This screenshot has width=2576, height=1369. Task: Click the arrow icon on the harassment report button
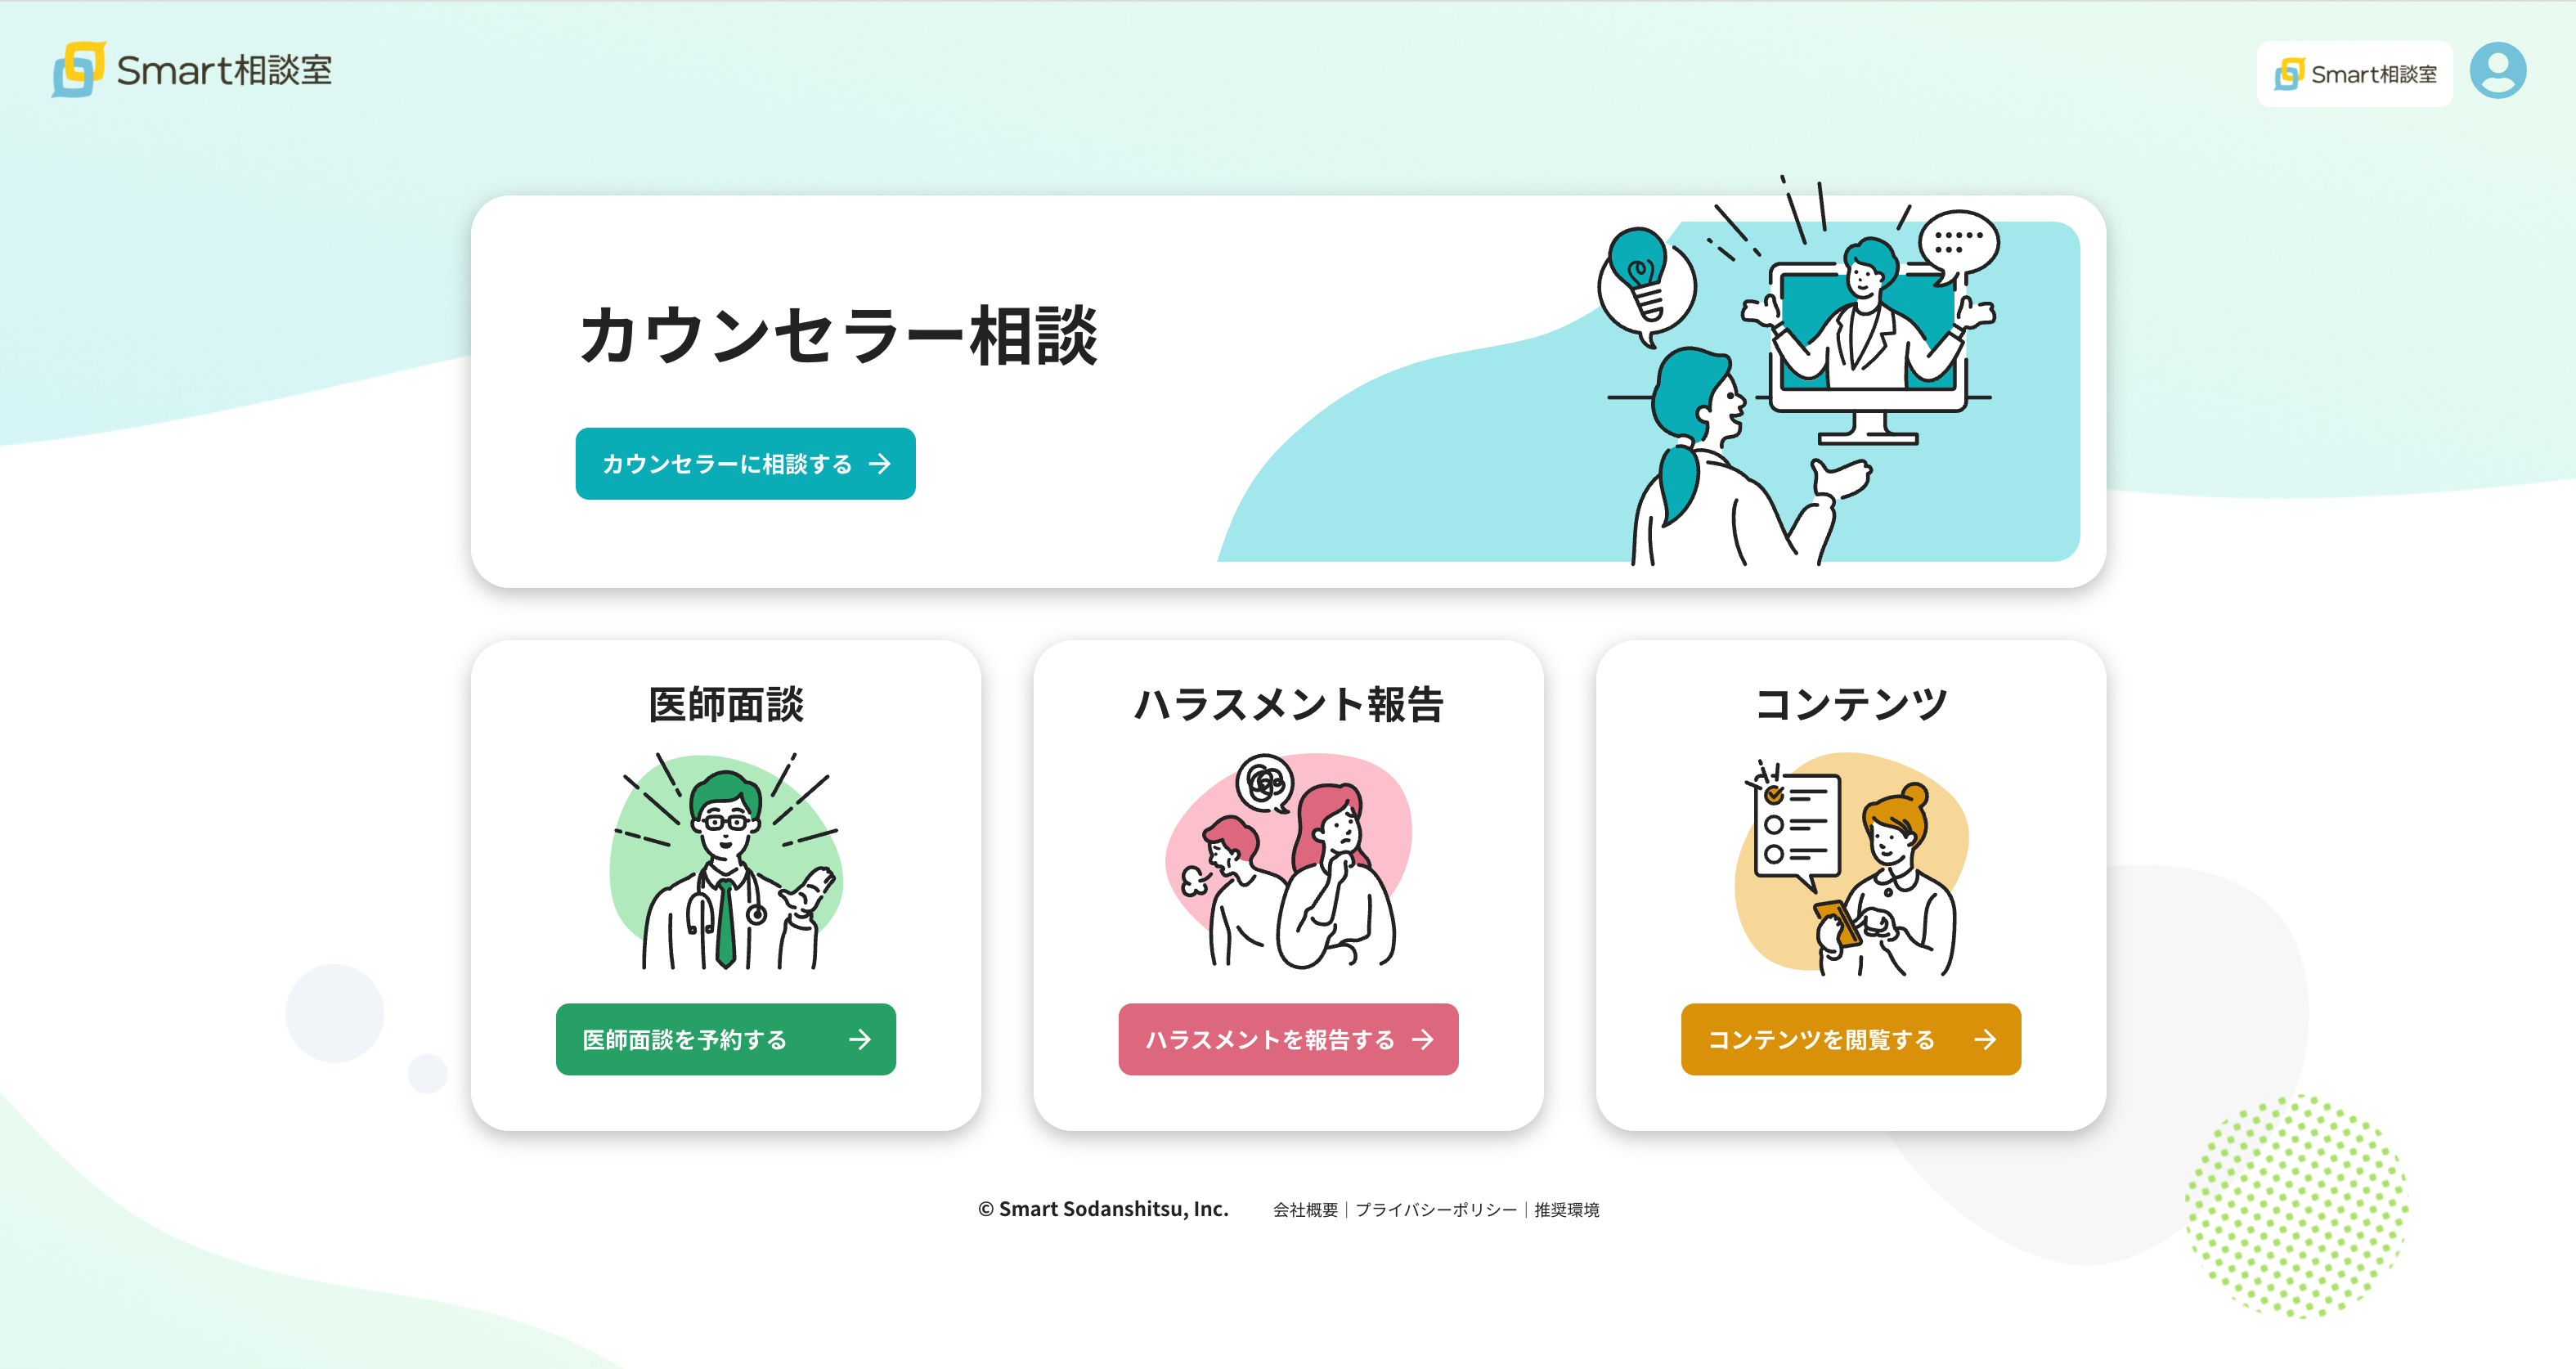(1422, 1040)
